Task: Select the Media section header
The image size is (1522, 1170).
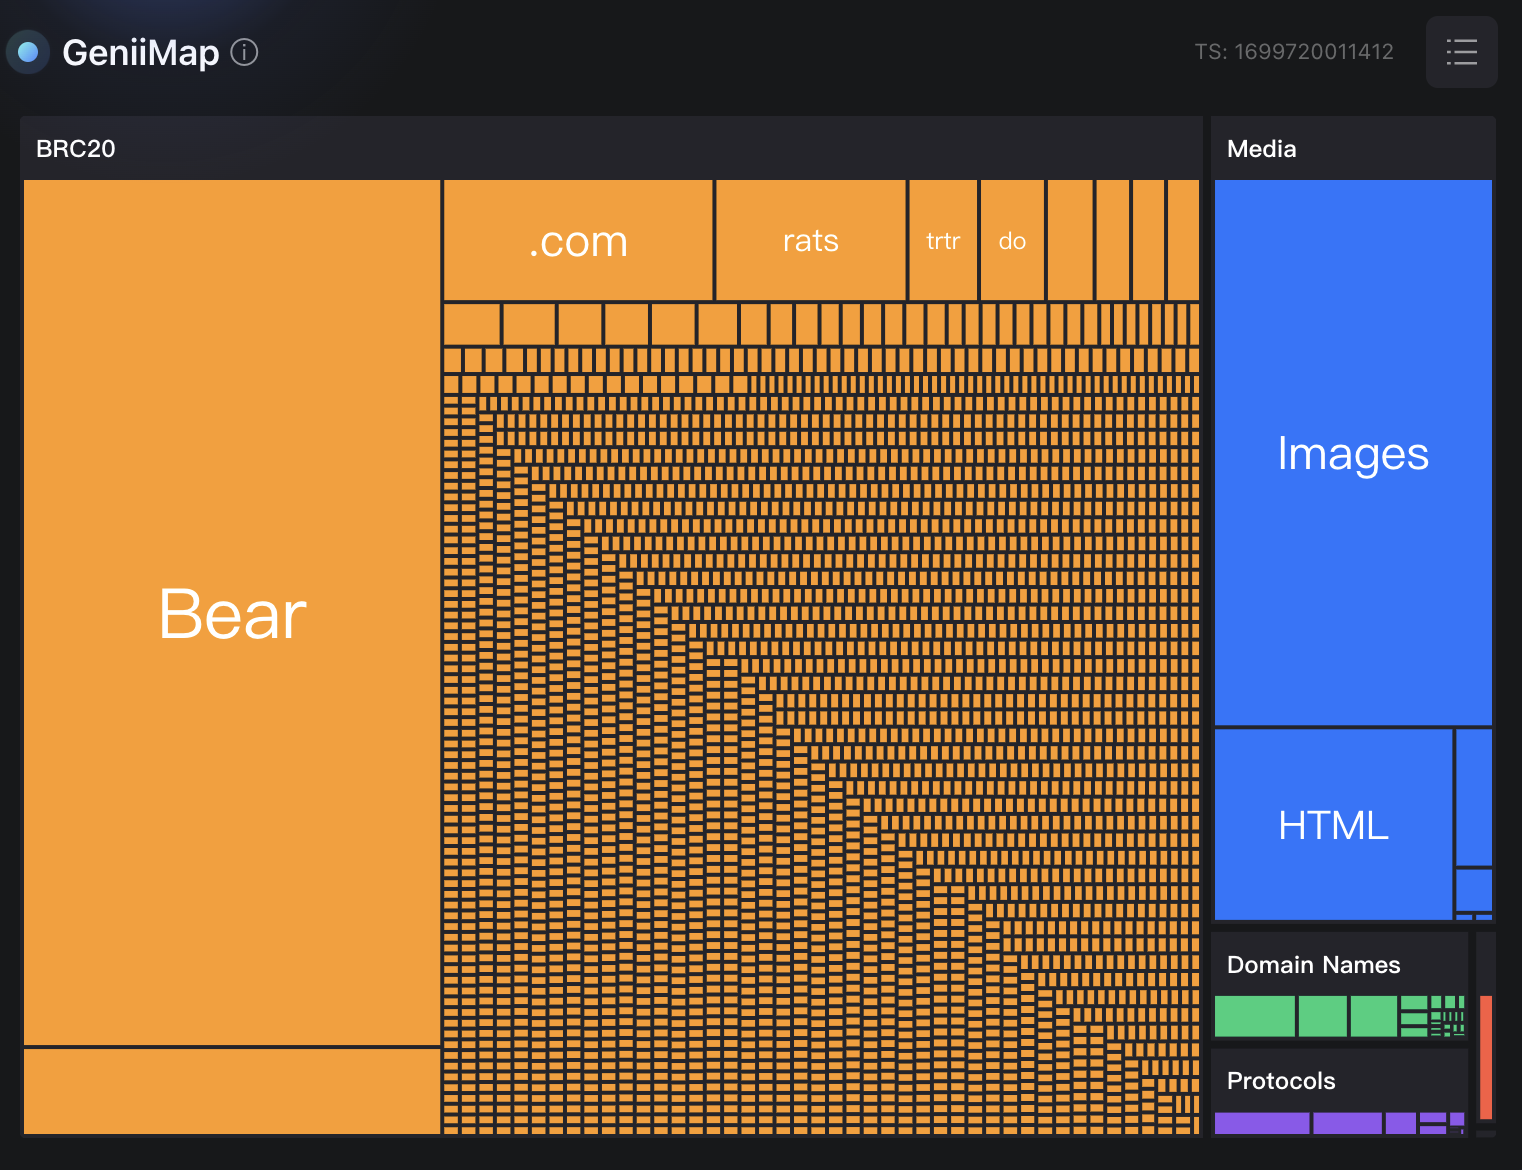Action: tap(1261, 149)
